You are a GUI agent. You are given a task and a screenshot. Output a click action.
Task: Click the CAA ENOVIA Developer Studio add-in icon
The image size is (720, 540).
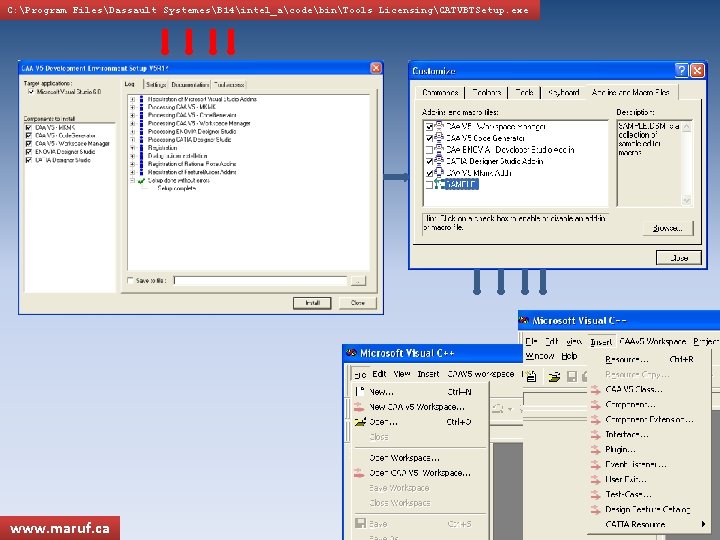tap(439, 149)
